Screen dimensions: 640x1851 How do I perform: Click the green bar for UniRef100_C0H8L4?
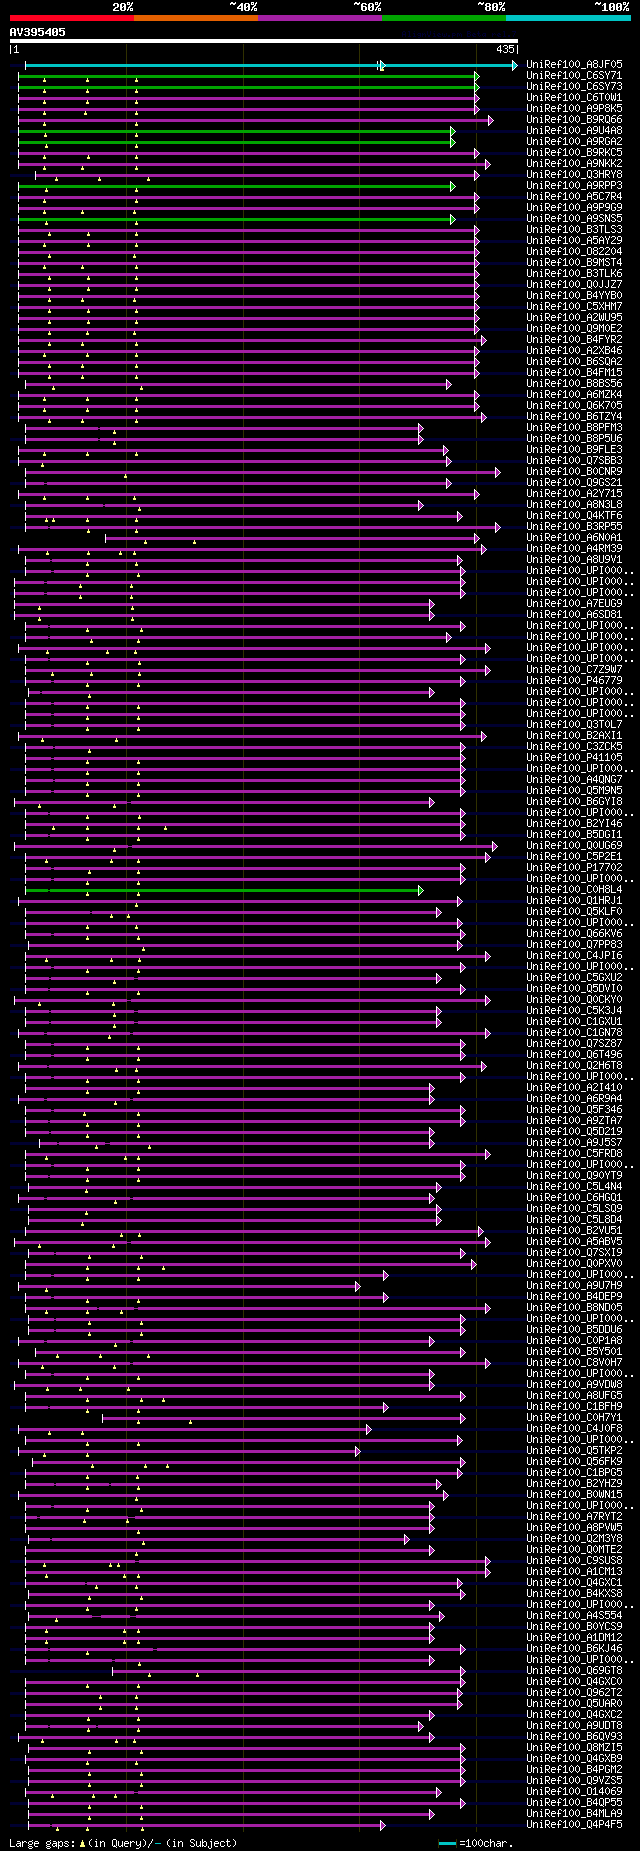(x=222, y=890)
